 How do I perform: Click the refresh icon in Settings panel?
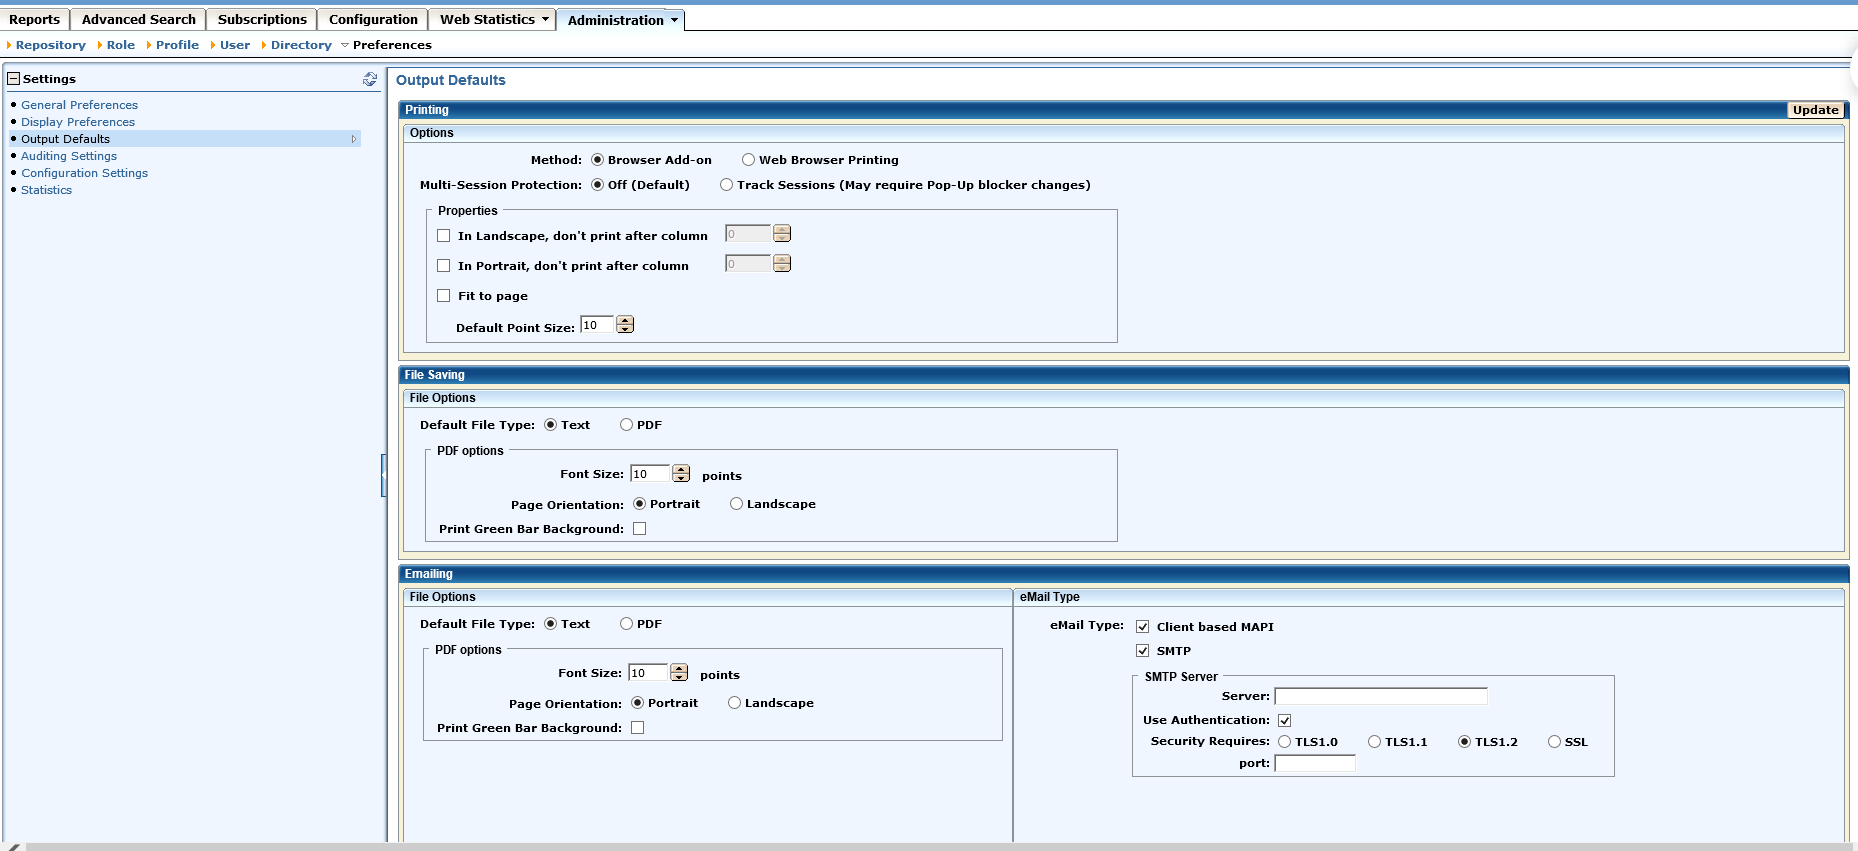point(370,79)
